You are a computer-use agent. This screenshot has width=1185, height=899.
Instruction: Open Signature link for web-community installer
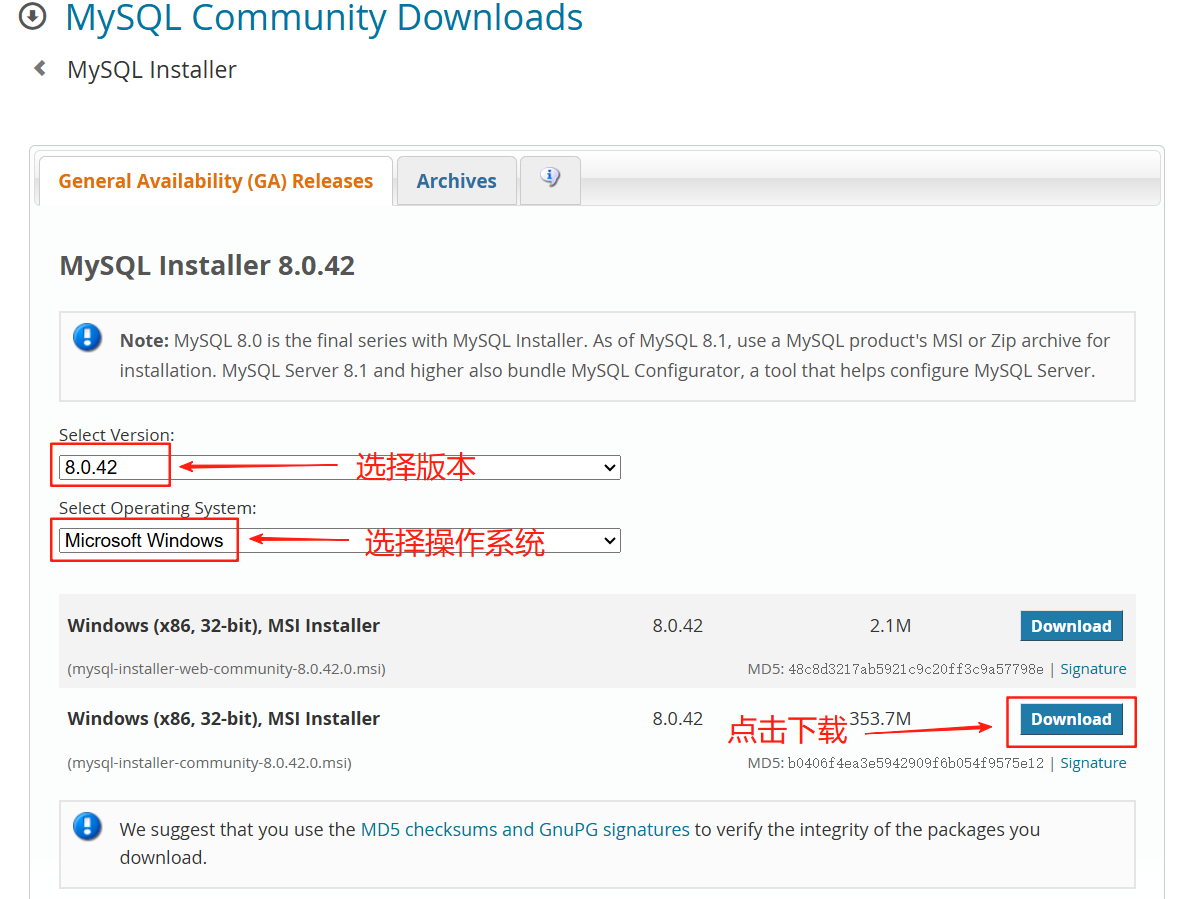click(x=1093, y=669)
